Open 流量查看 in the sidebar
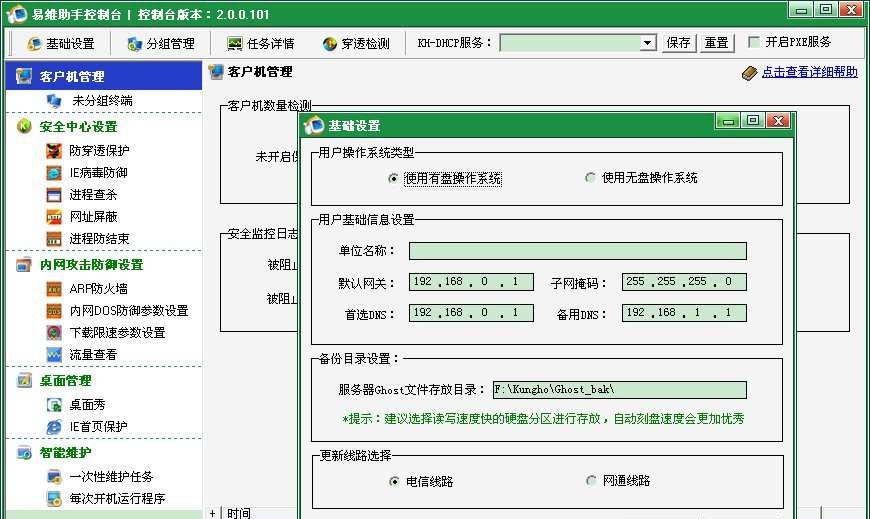 [93, 355]
